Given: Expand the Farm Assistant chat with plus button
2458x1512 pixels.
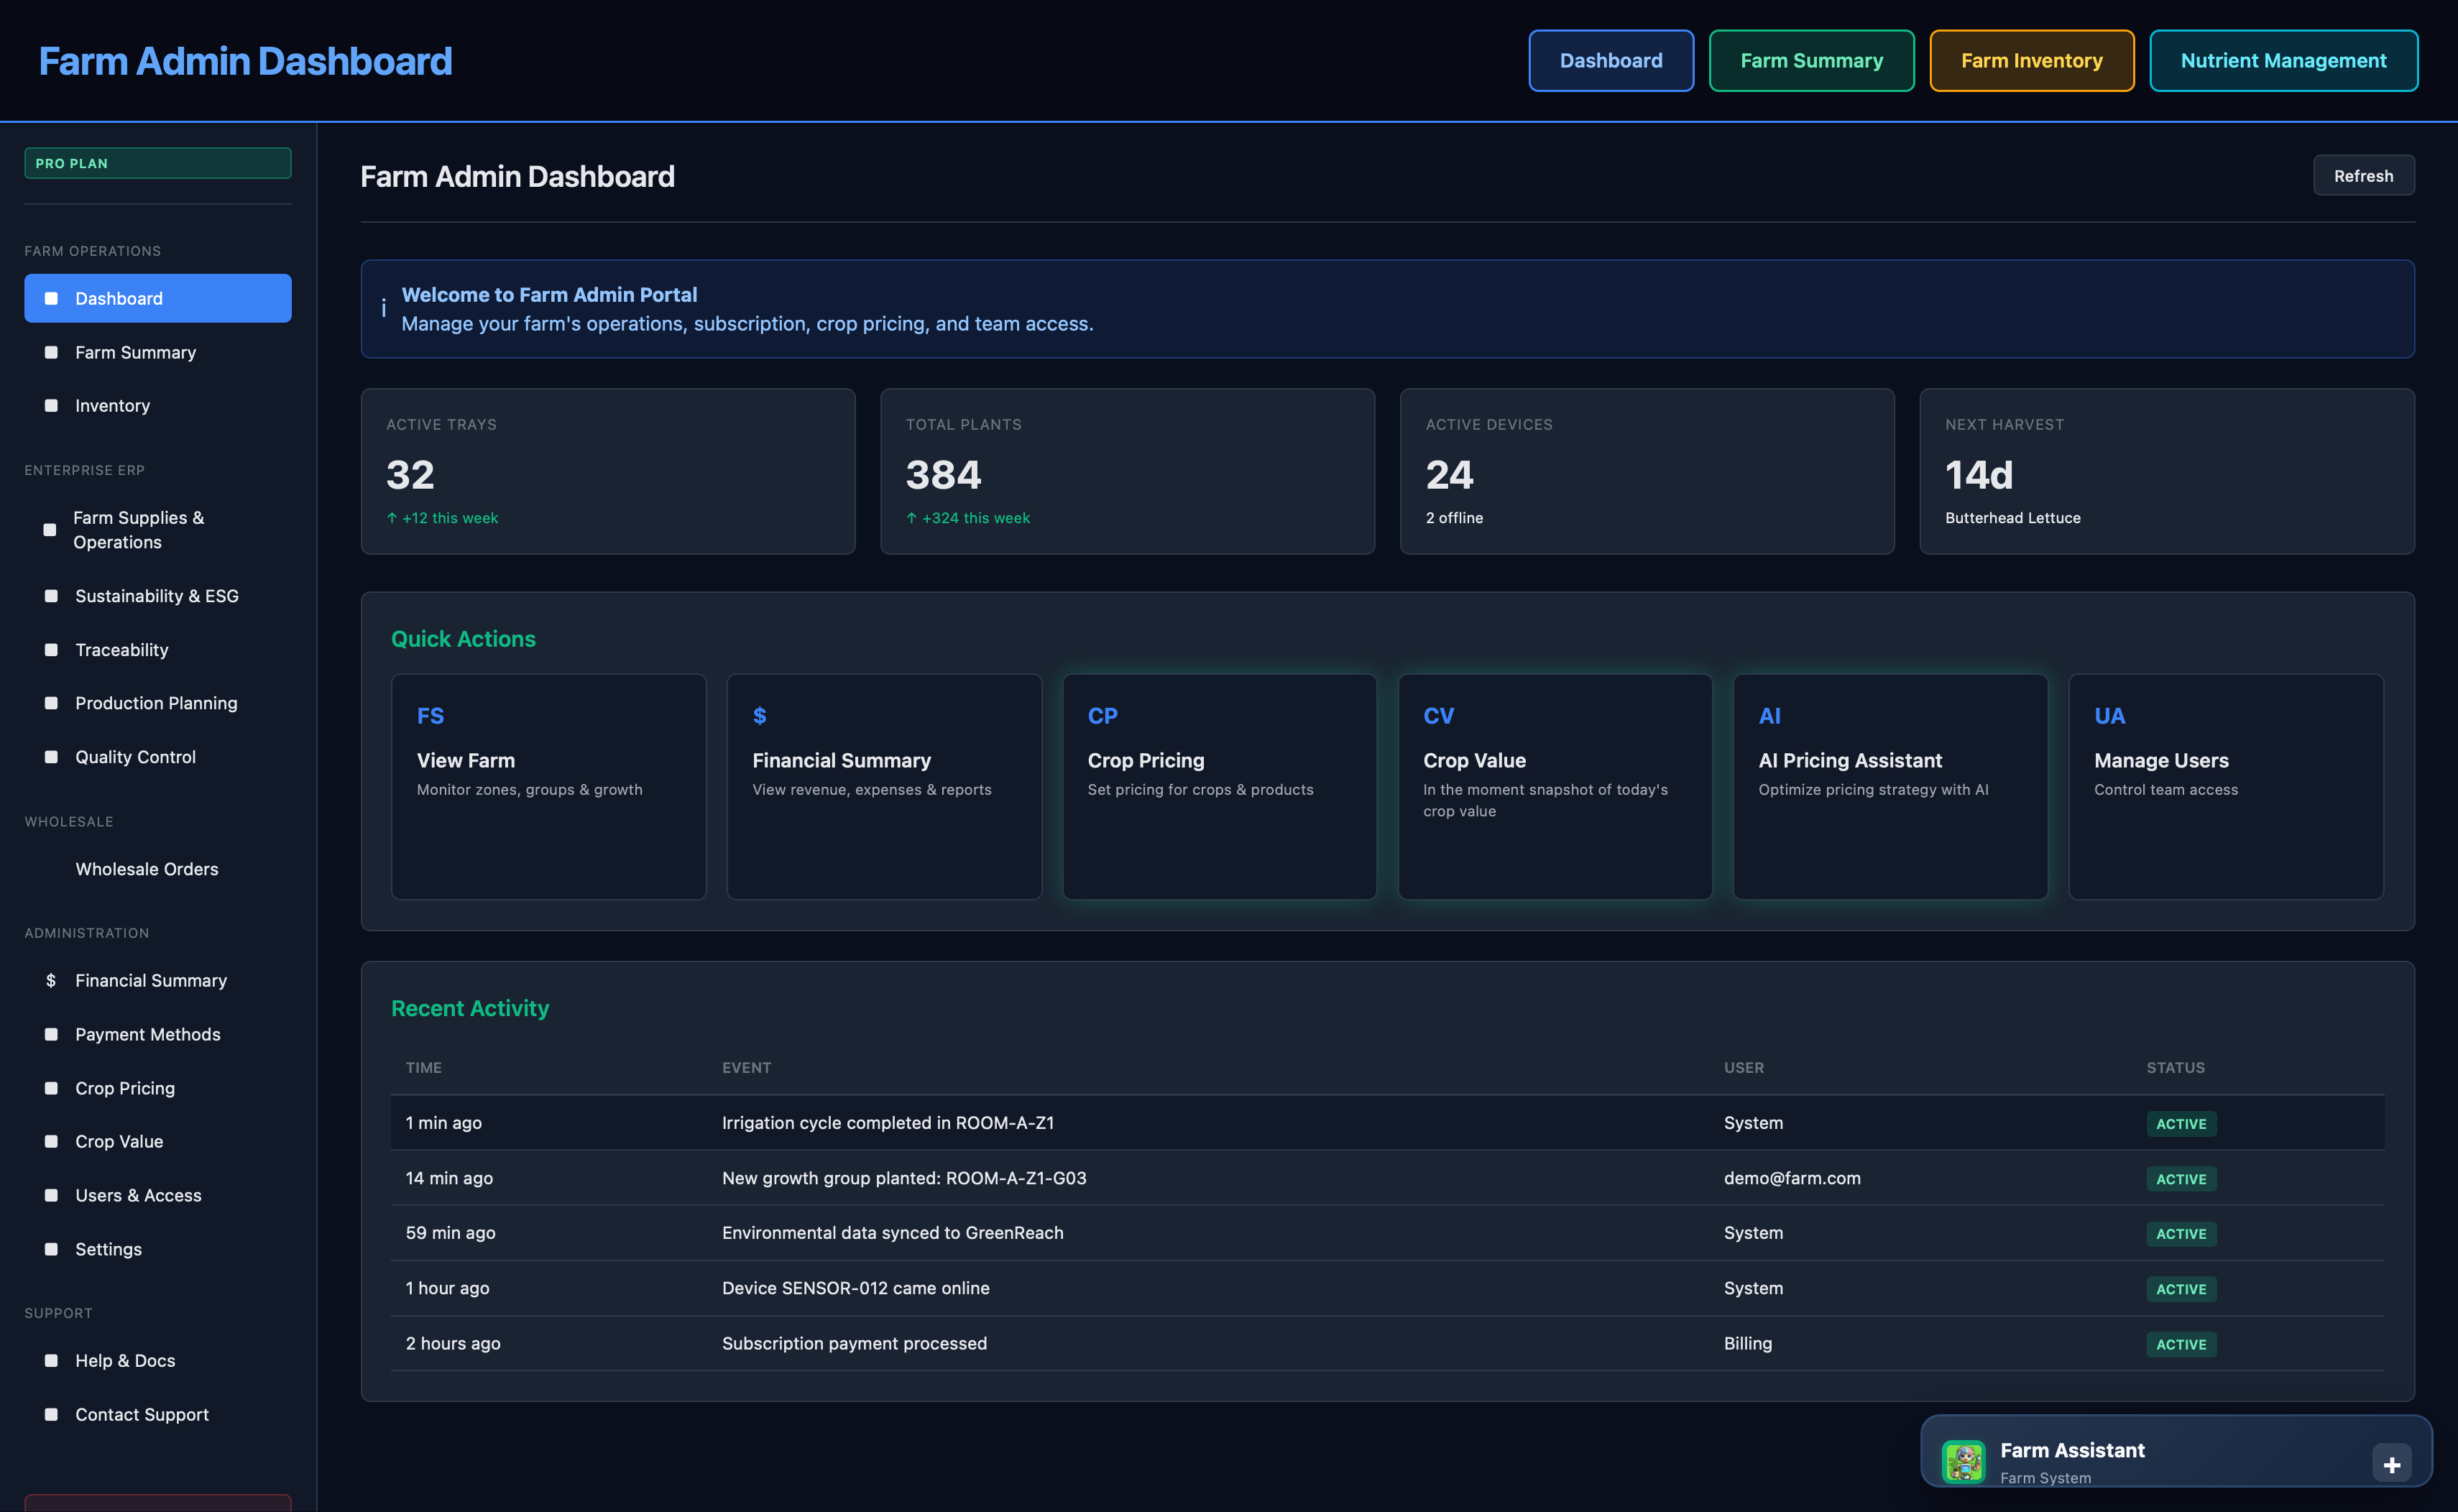Looking at the screenshot, I should pyautogui.click(x=2393, y=1463).
